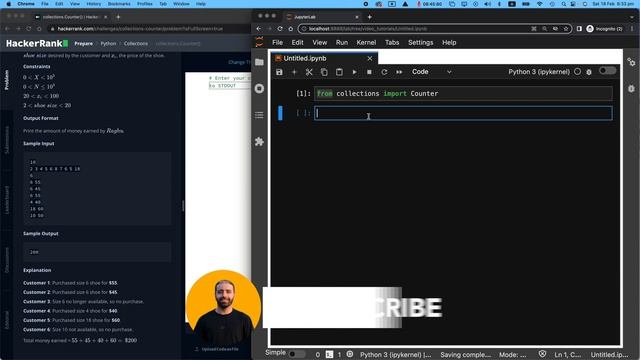Screen dimensions: 640x360
Task: Reload the JupyterLab browser page
Action: (280, 29)
